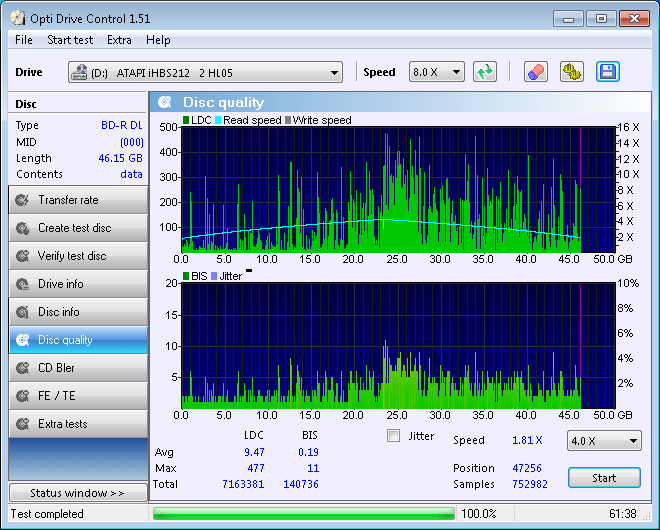The height and width of the screenshot is (530, 660).
Task: Show the Drive info panel
Action: click(x=78, y=284)
